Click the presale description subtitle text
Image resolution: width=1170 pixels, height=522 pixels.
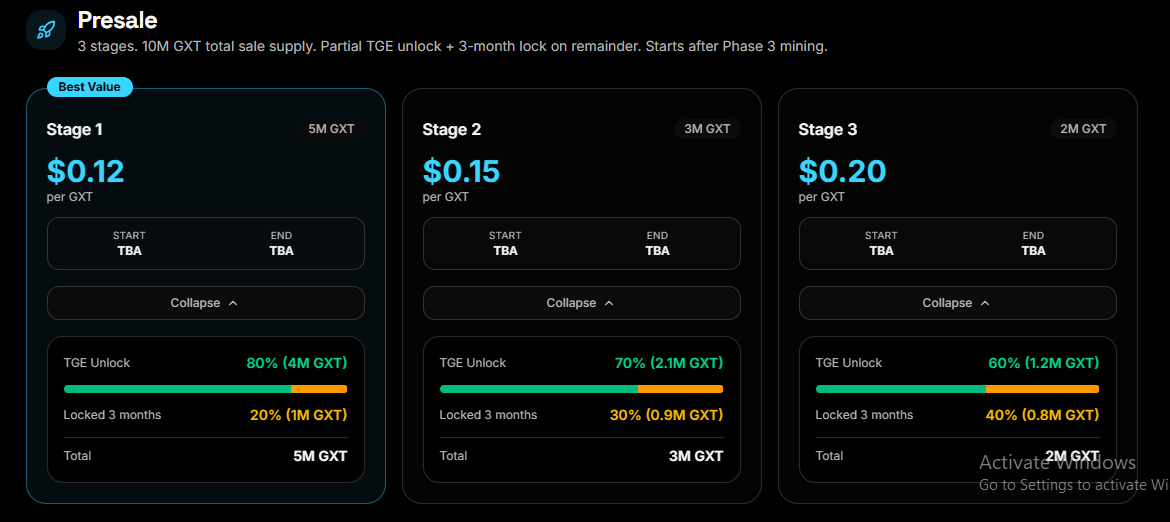(452, 46)
